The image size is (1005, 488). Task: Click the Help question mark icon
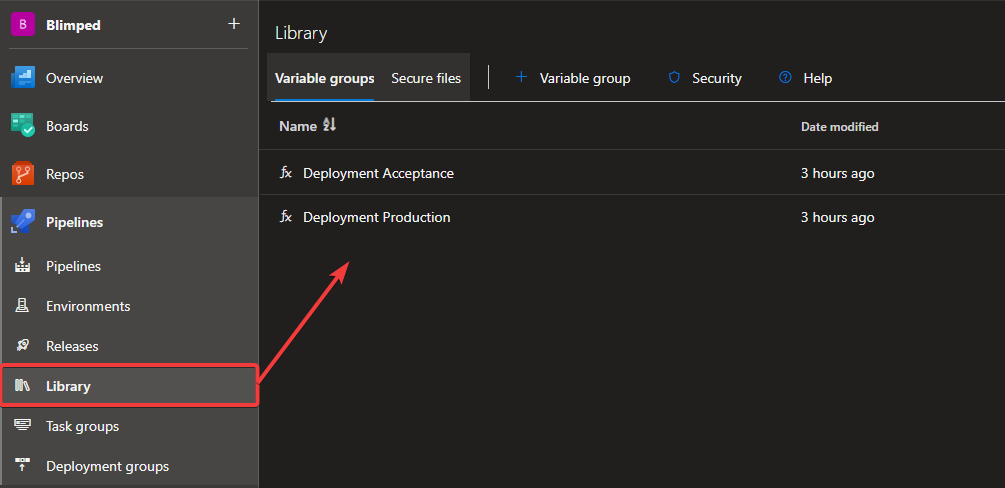(785, 78)
